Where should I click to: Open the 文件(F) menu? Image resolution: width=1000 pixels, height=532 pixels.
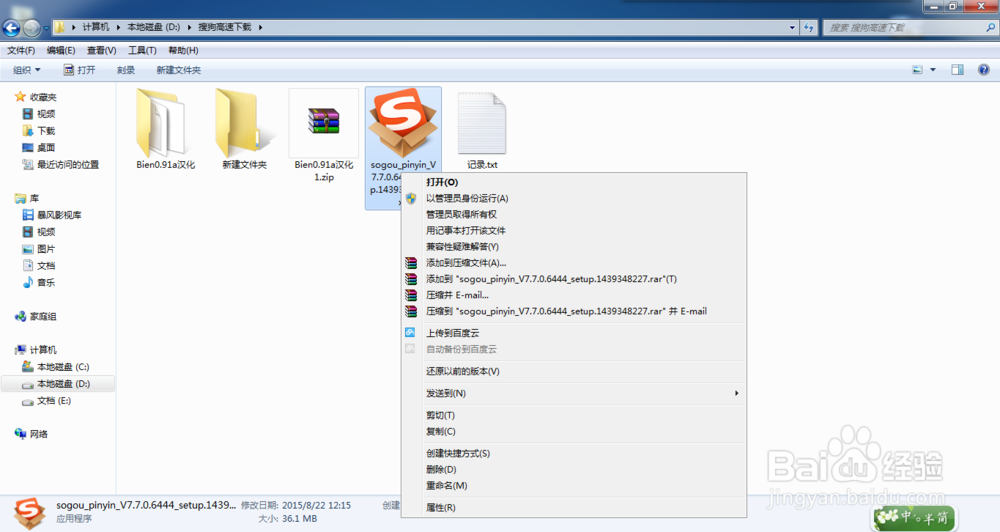[21, 50]
